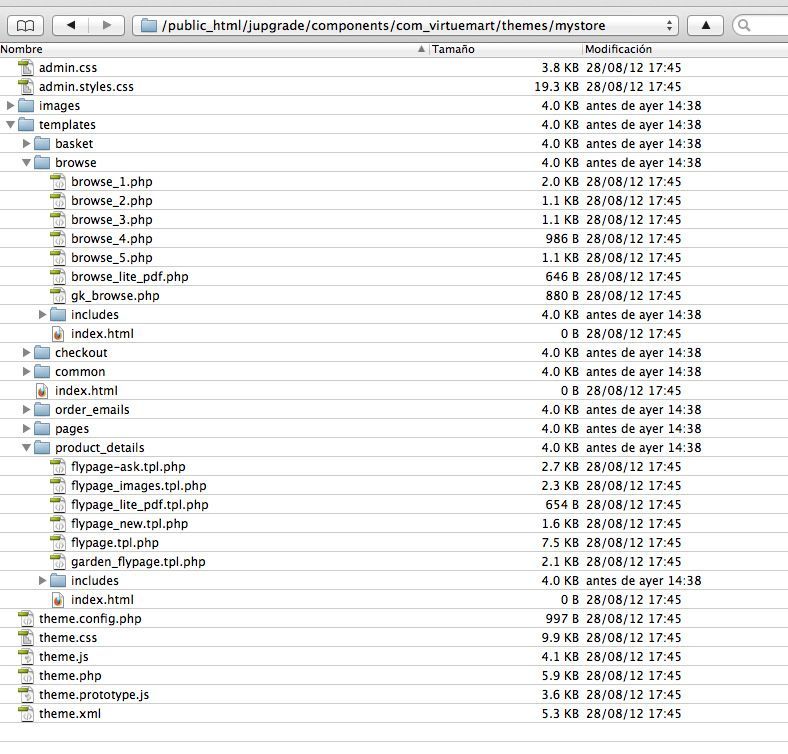Select the browse_lite_pdf.php file icon
The image size is (788, 754).
pyautogui.click(x=58, y=276)
